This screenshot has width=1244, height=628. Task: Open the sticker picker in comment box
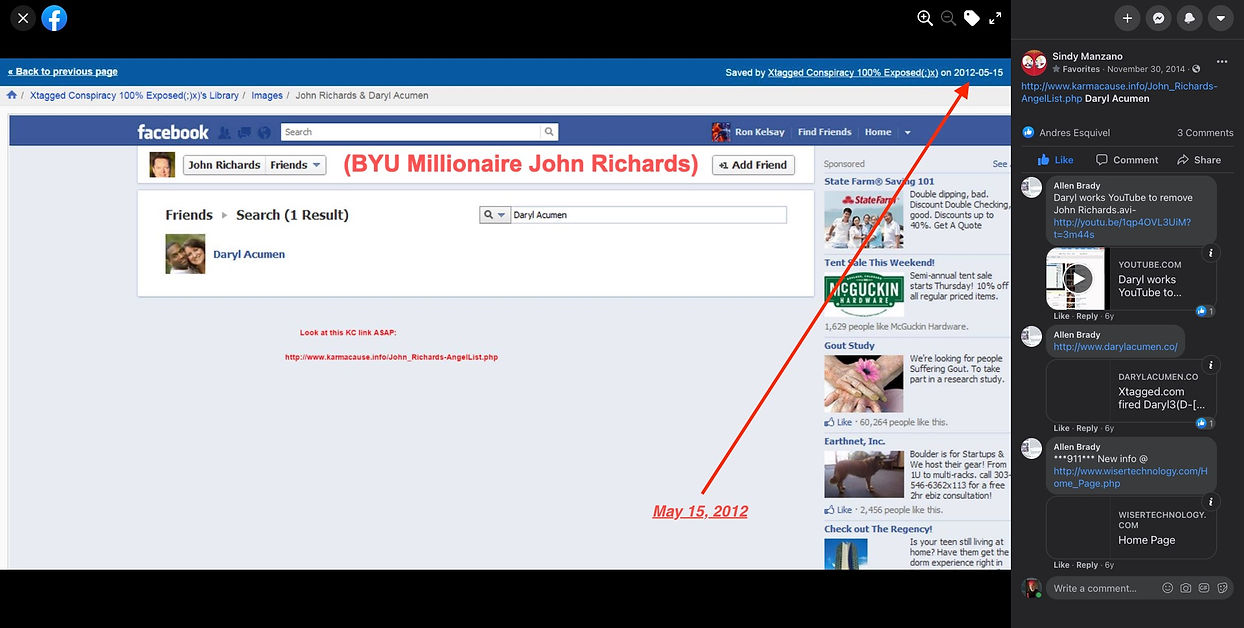(1222, 588)
